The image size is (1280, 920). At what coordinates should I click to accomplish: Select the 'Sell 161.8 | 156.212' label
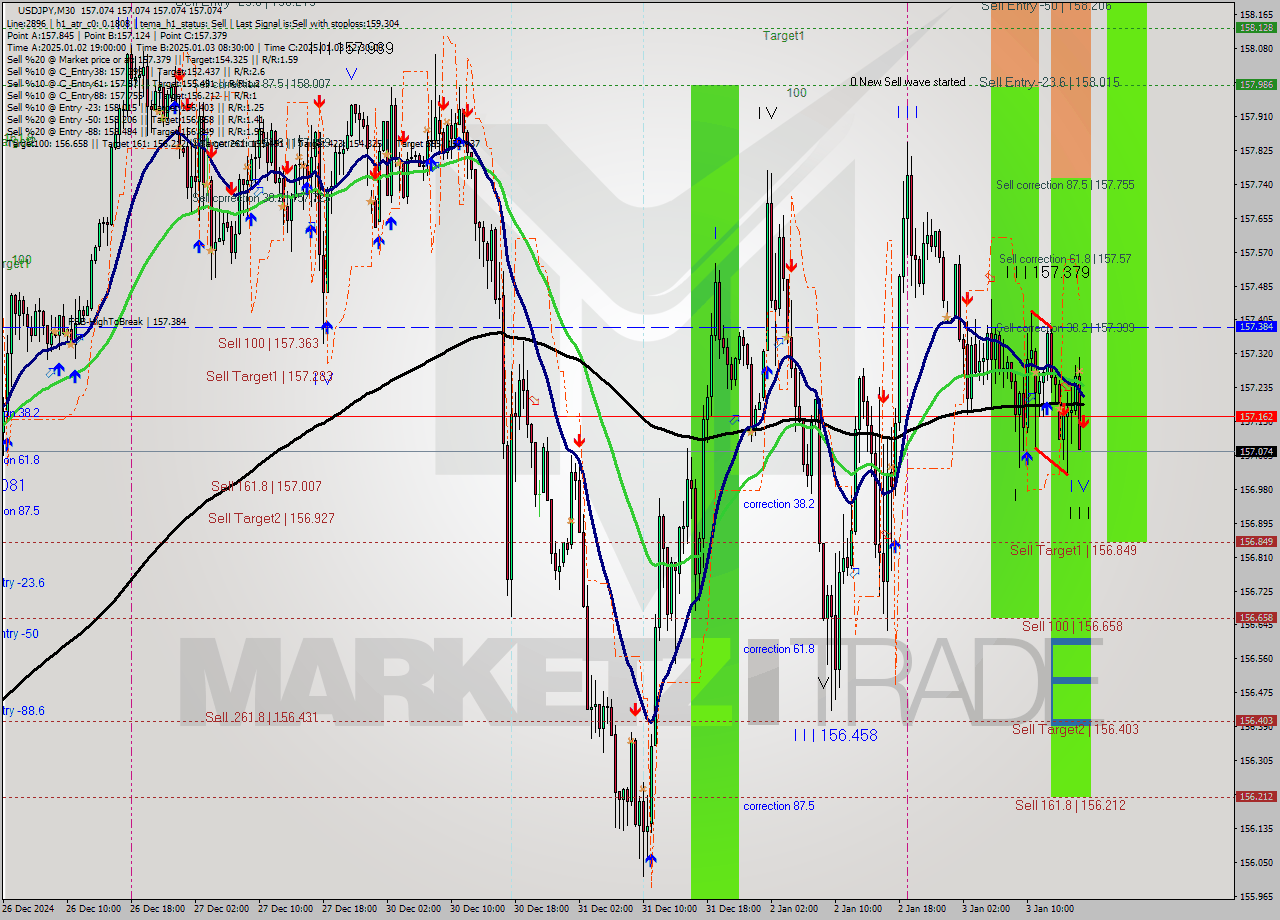pyautogui.click(x=1070, y=805)
